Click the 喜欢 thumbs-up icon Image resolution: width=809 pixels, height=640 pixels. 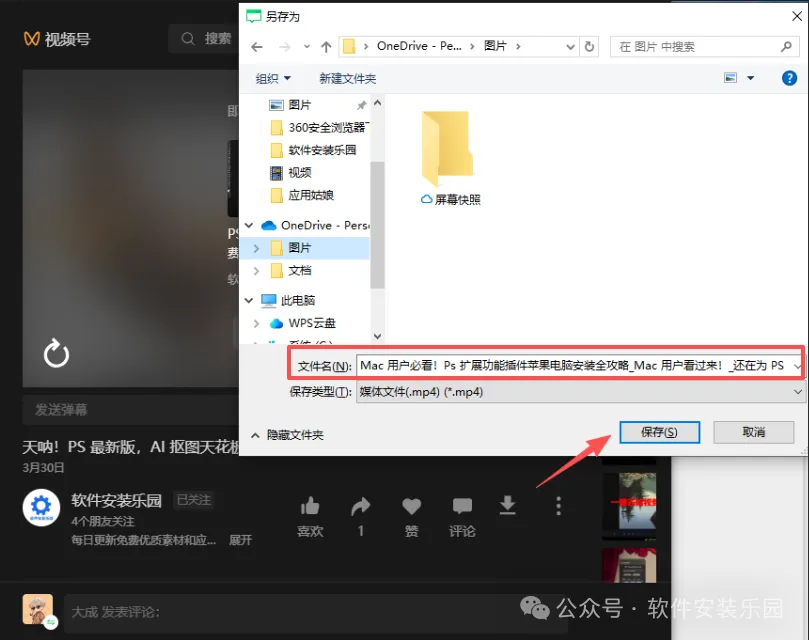[x=310, y=506]
